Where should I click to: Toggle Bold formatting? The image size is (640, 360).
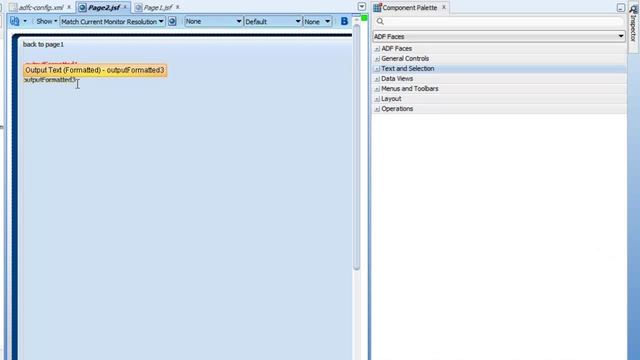tap(344, 21)
